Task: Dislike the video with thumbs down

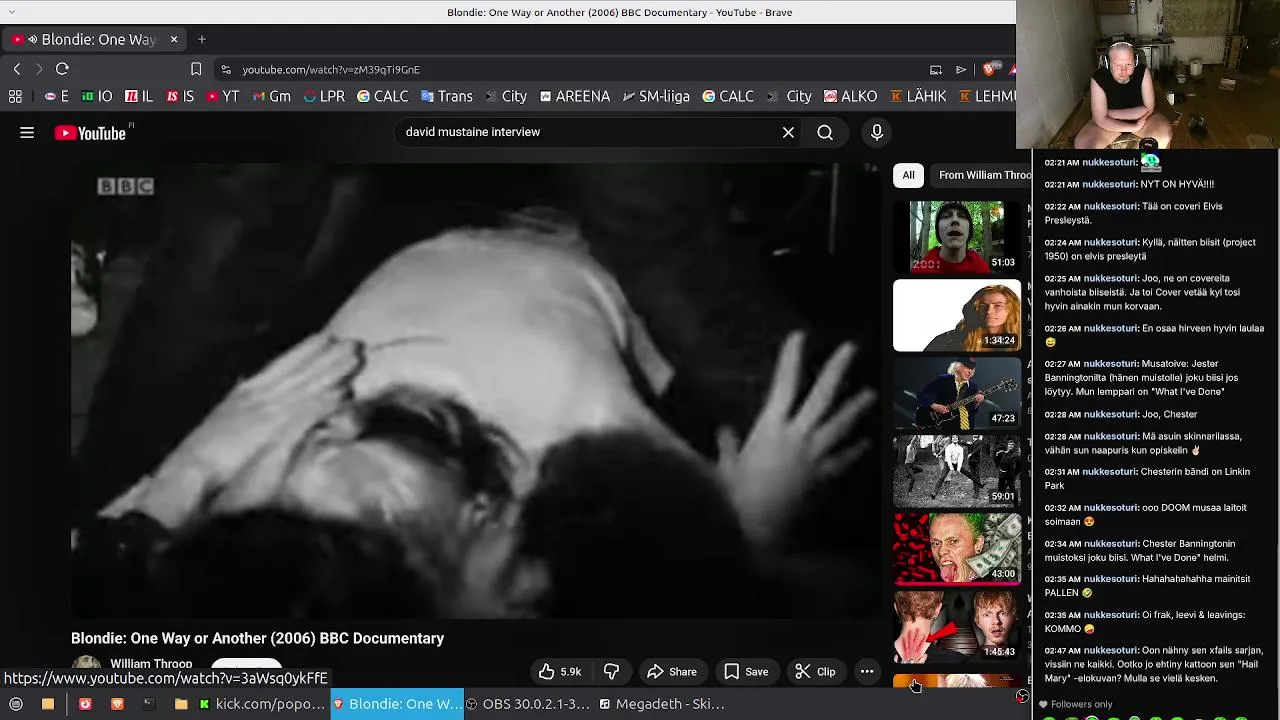Action: pos(612,672)
